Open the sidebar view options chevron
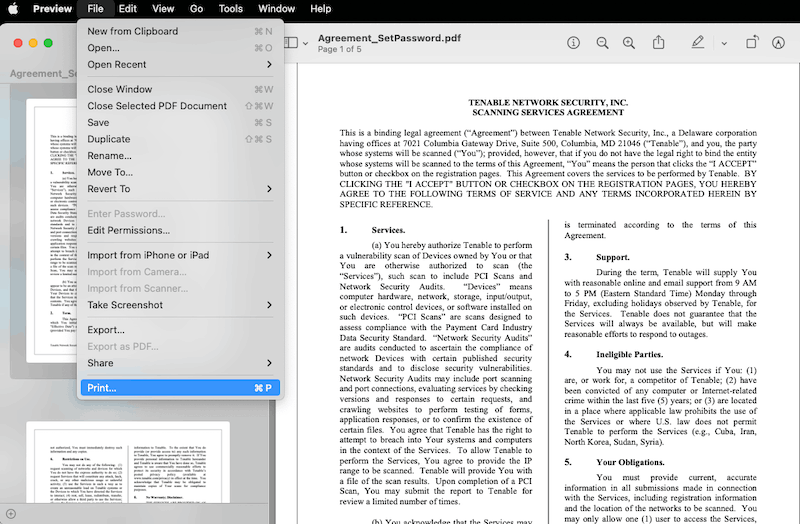This screenshot has width=800, height=524. 305,43
